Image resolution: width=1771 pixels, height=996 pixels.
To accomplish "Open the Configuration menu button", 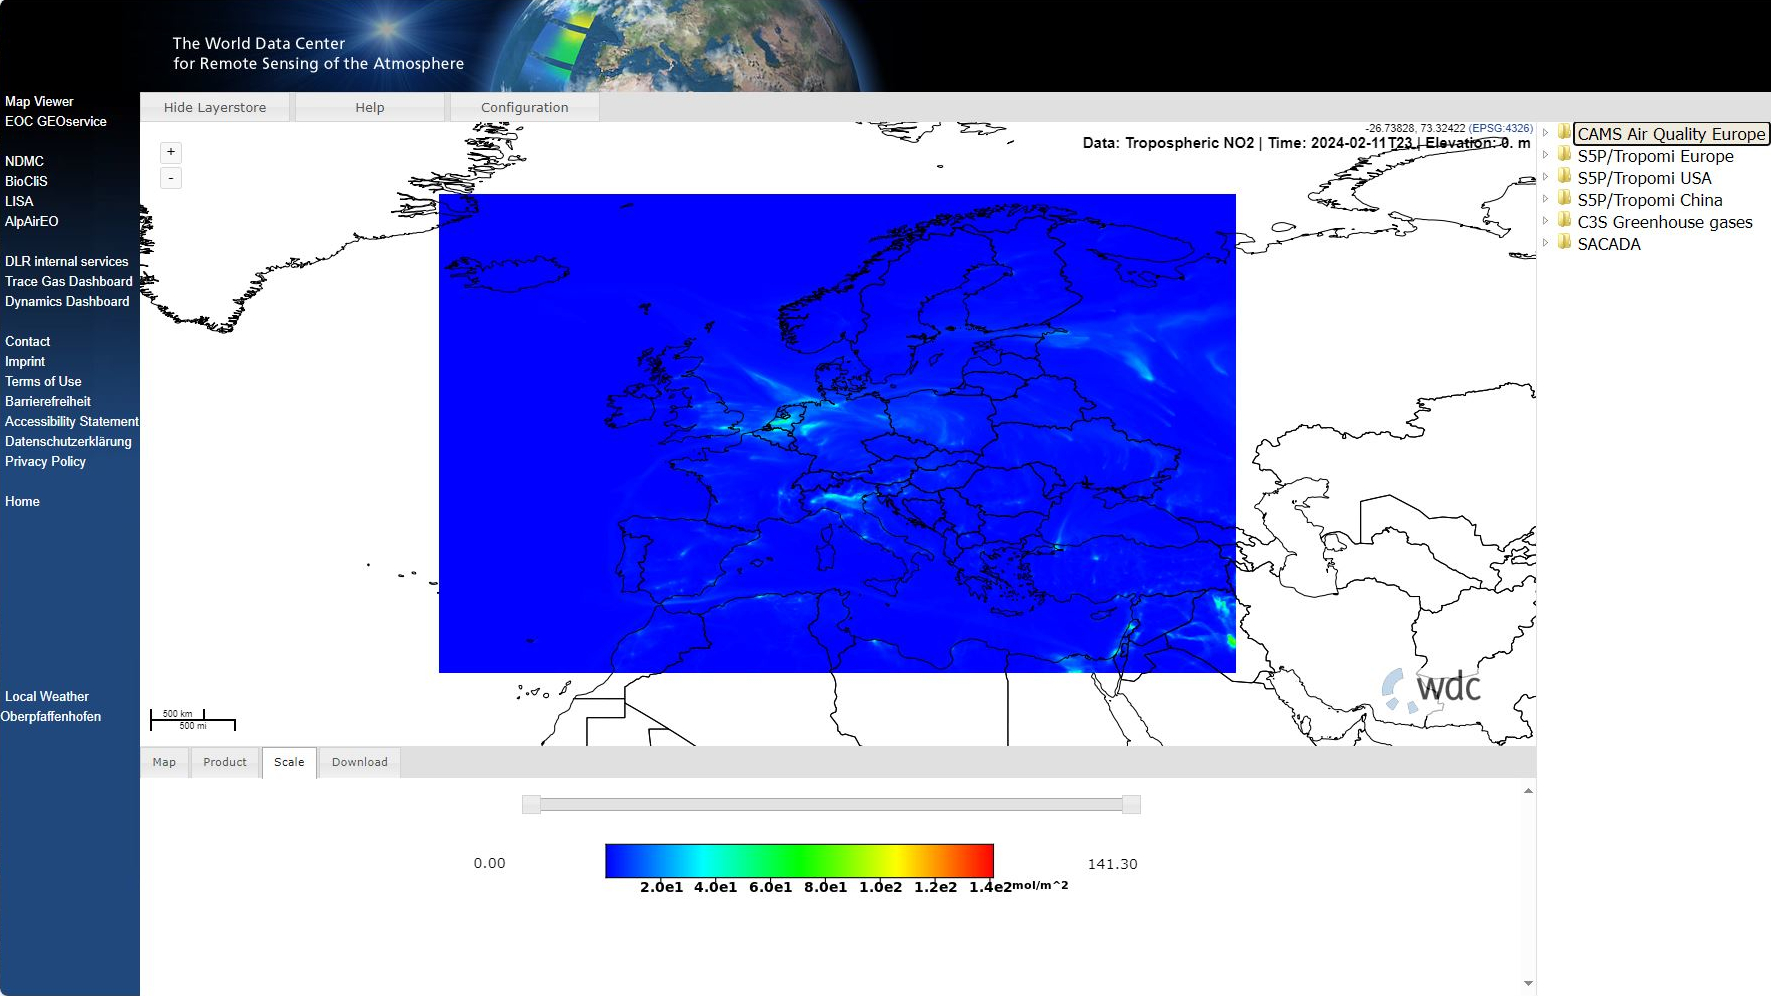I will (524, 107).
